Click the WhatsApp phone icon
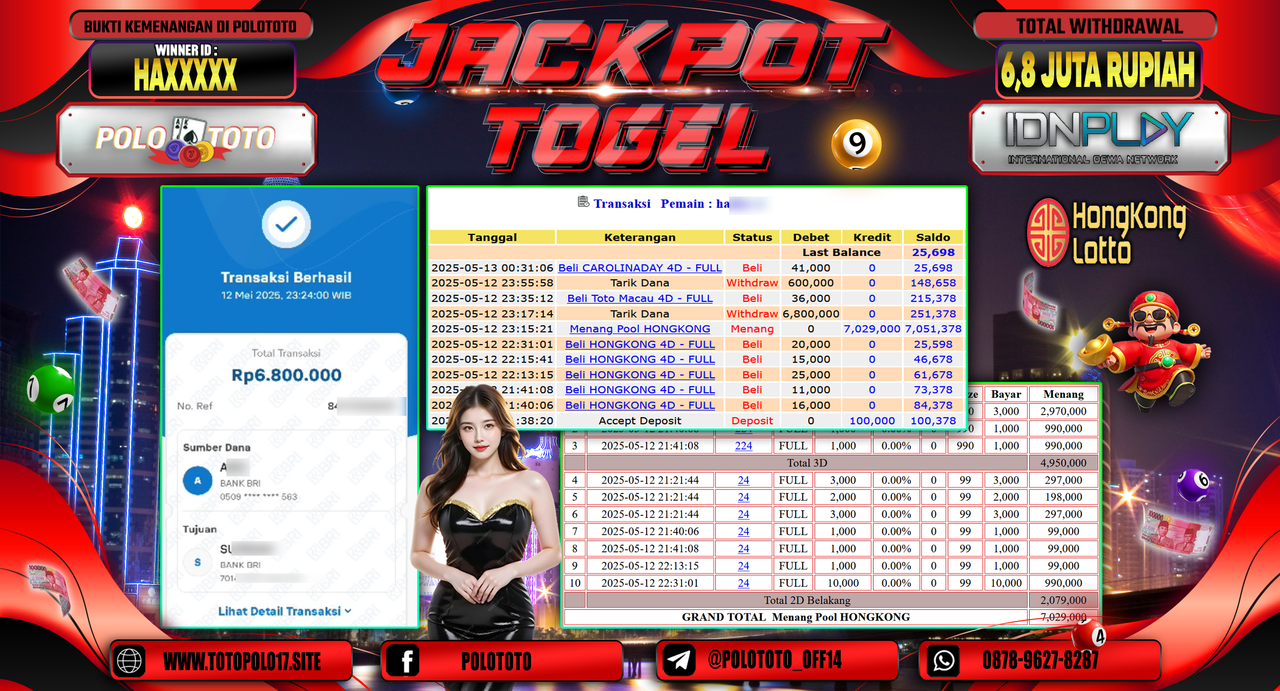Image resolution: width=1280 pixels, height=691 pixels. pos(942,661)
